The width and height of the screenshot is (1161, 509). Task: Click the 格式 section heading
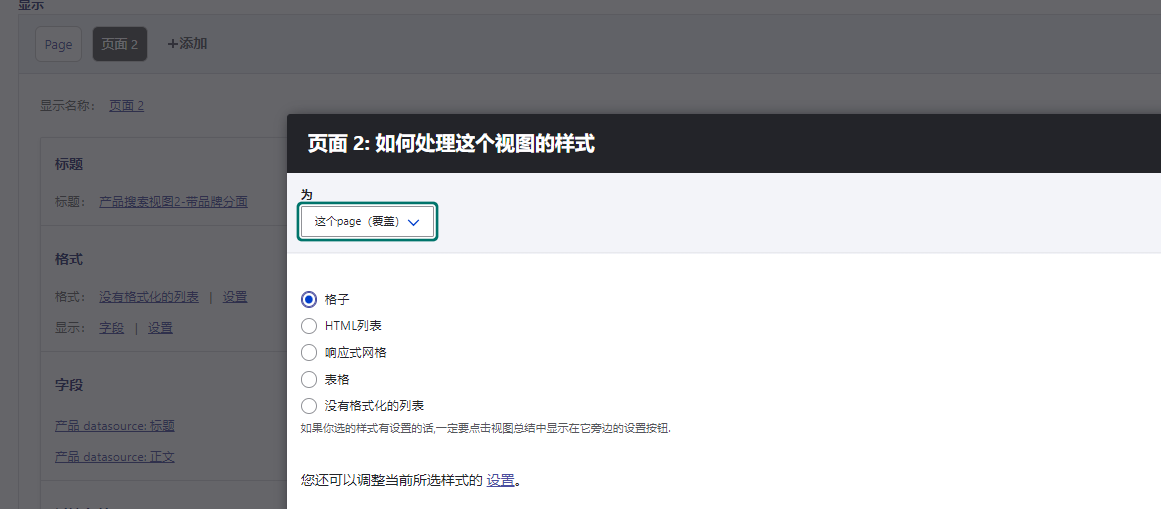point(69,260)
